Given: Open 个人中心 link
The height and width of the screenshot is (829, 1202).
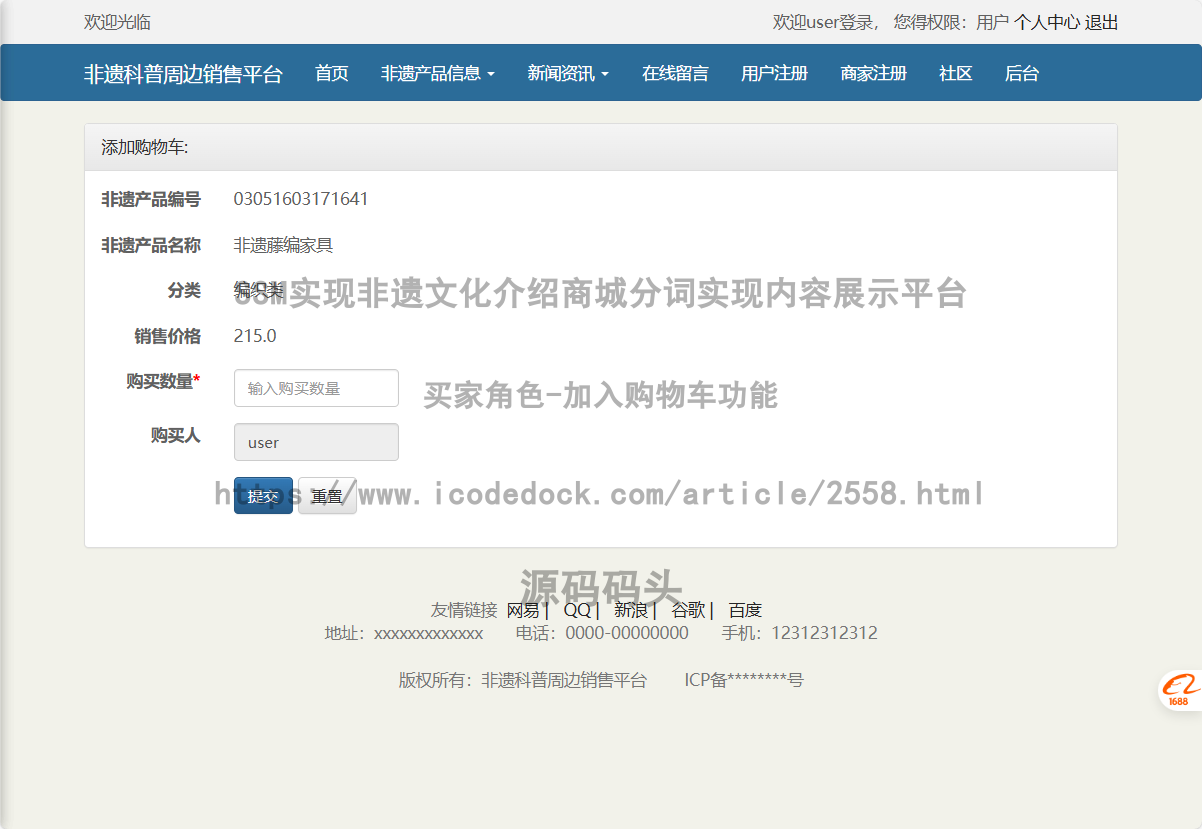Looking at the screenshot, I should click(x=1046, y=22).
